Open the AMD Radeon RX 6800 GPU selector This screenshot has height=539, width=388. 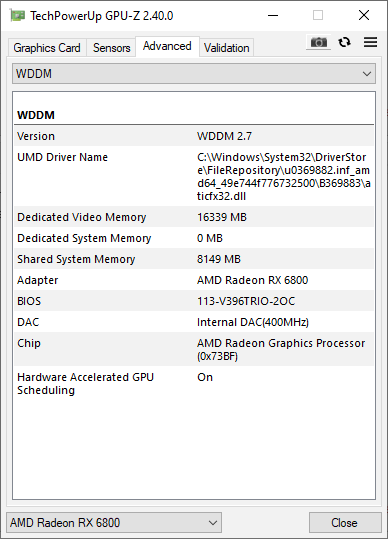[x=114, y=523]
